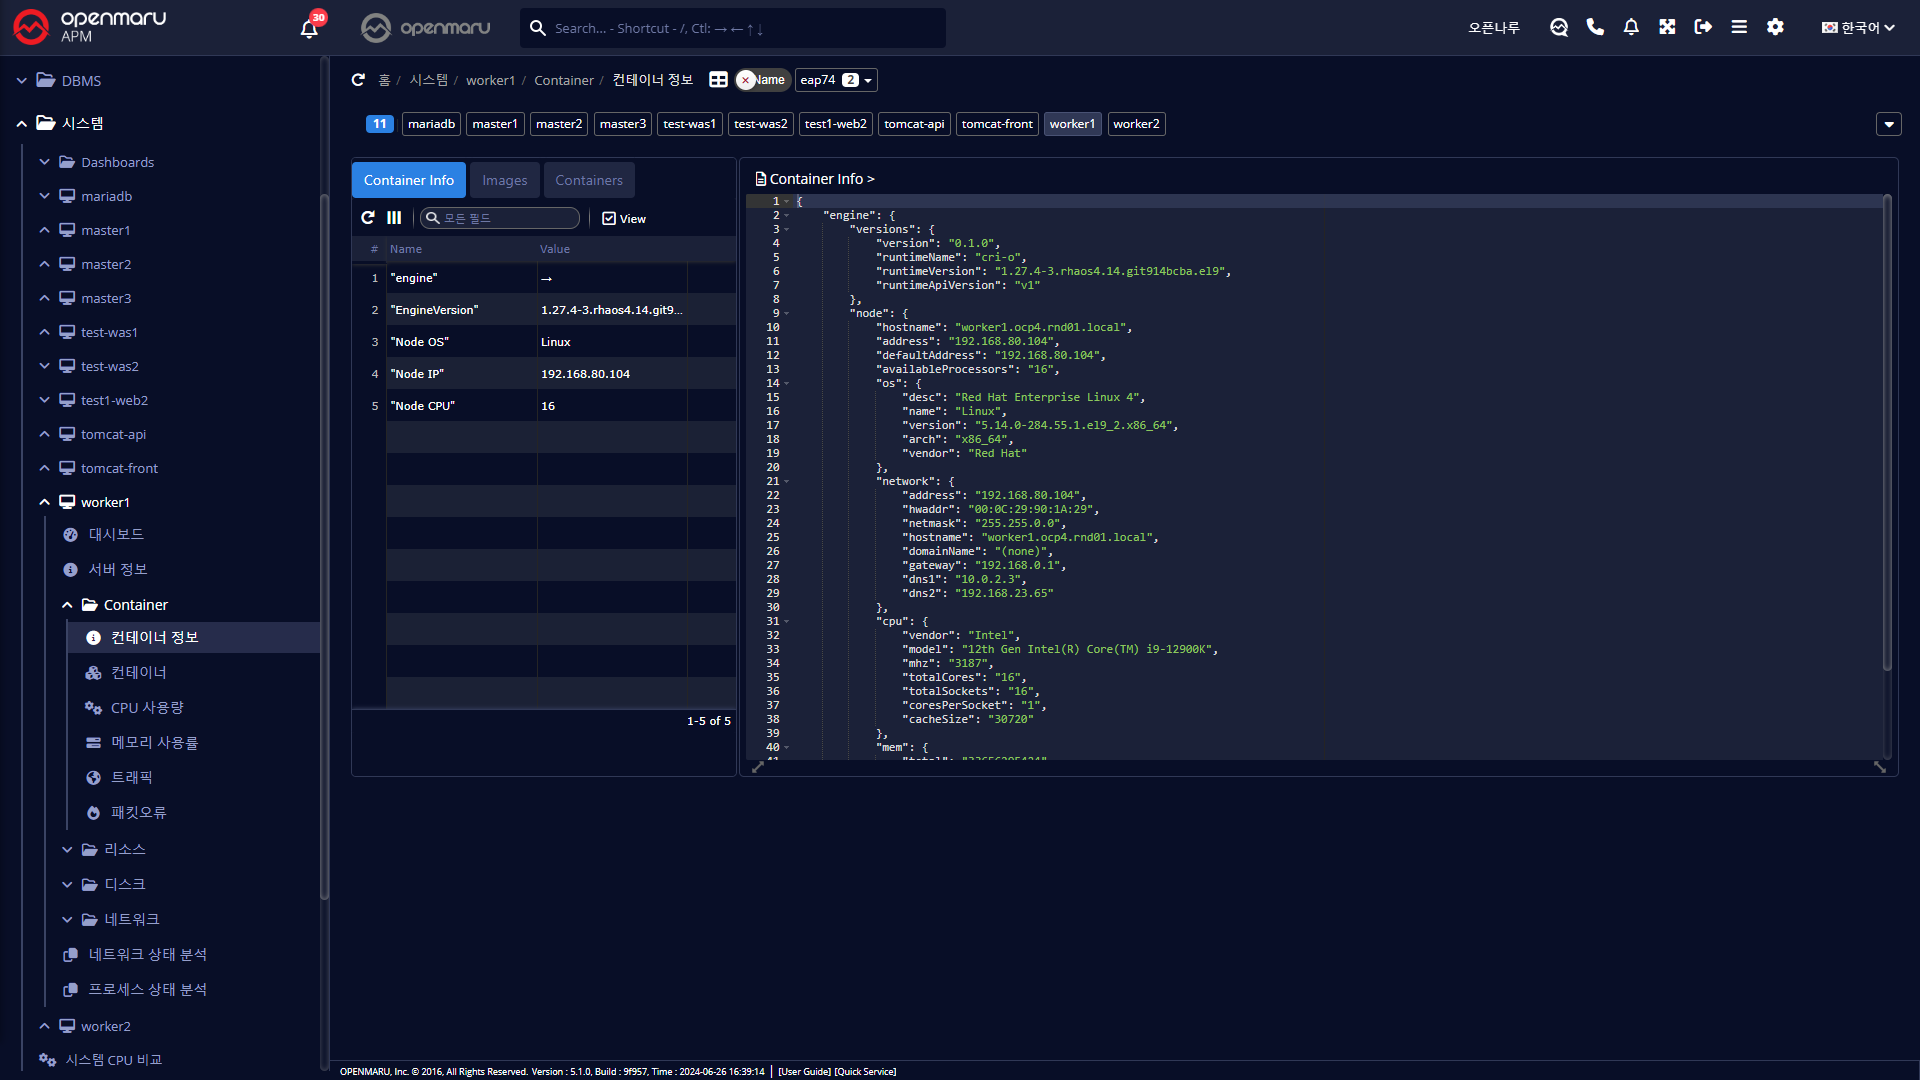Click the logout arrow icon
This screenshot has width=1920, height=1080.
(1703, 27)
